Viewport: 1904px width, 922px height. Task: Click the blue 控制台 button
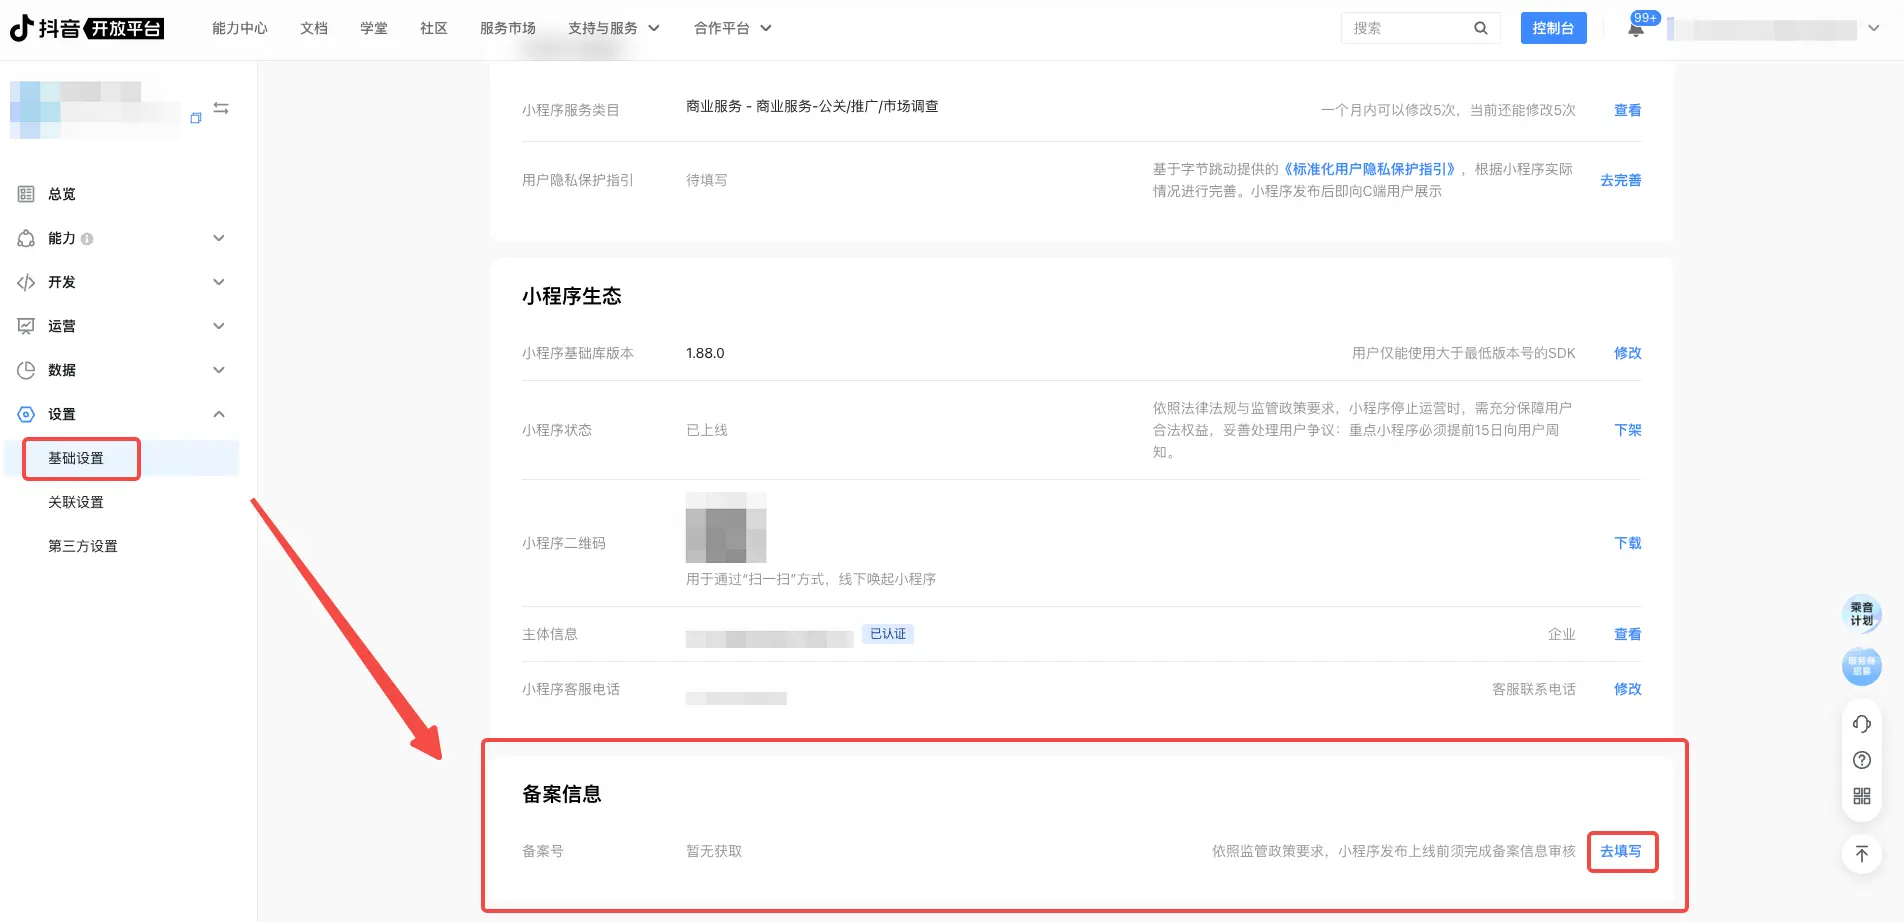[1553, 28]
